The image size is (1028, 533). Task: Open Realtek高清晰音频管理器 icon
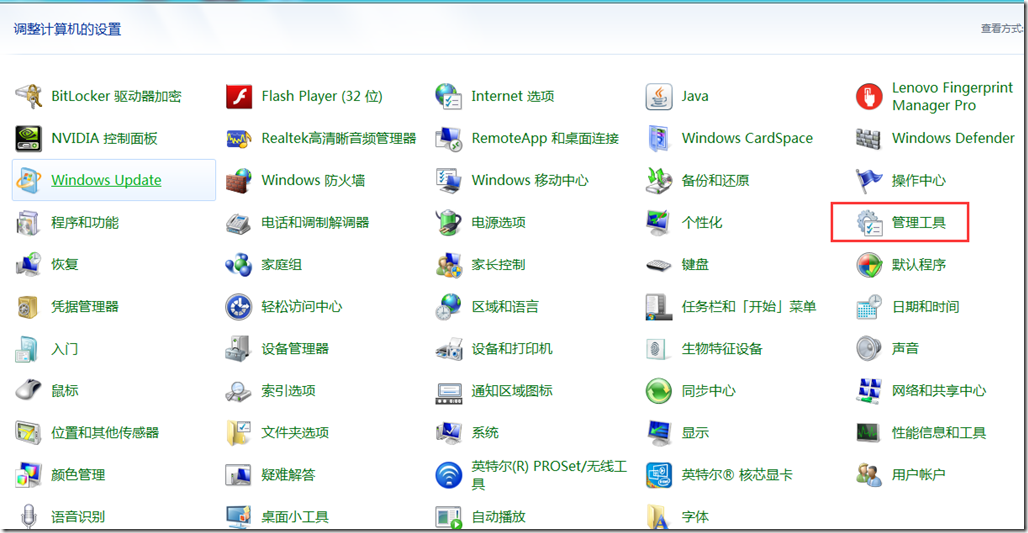[239, 138]
